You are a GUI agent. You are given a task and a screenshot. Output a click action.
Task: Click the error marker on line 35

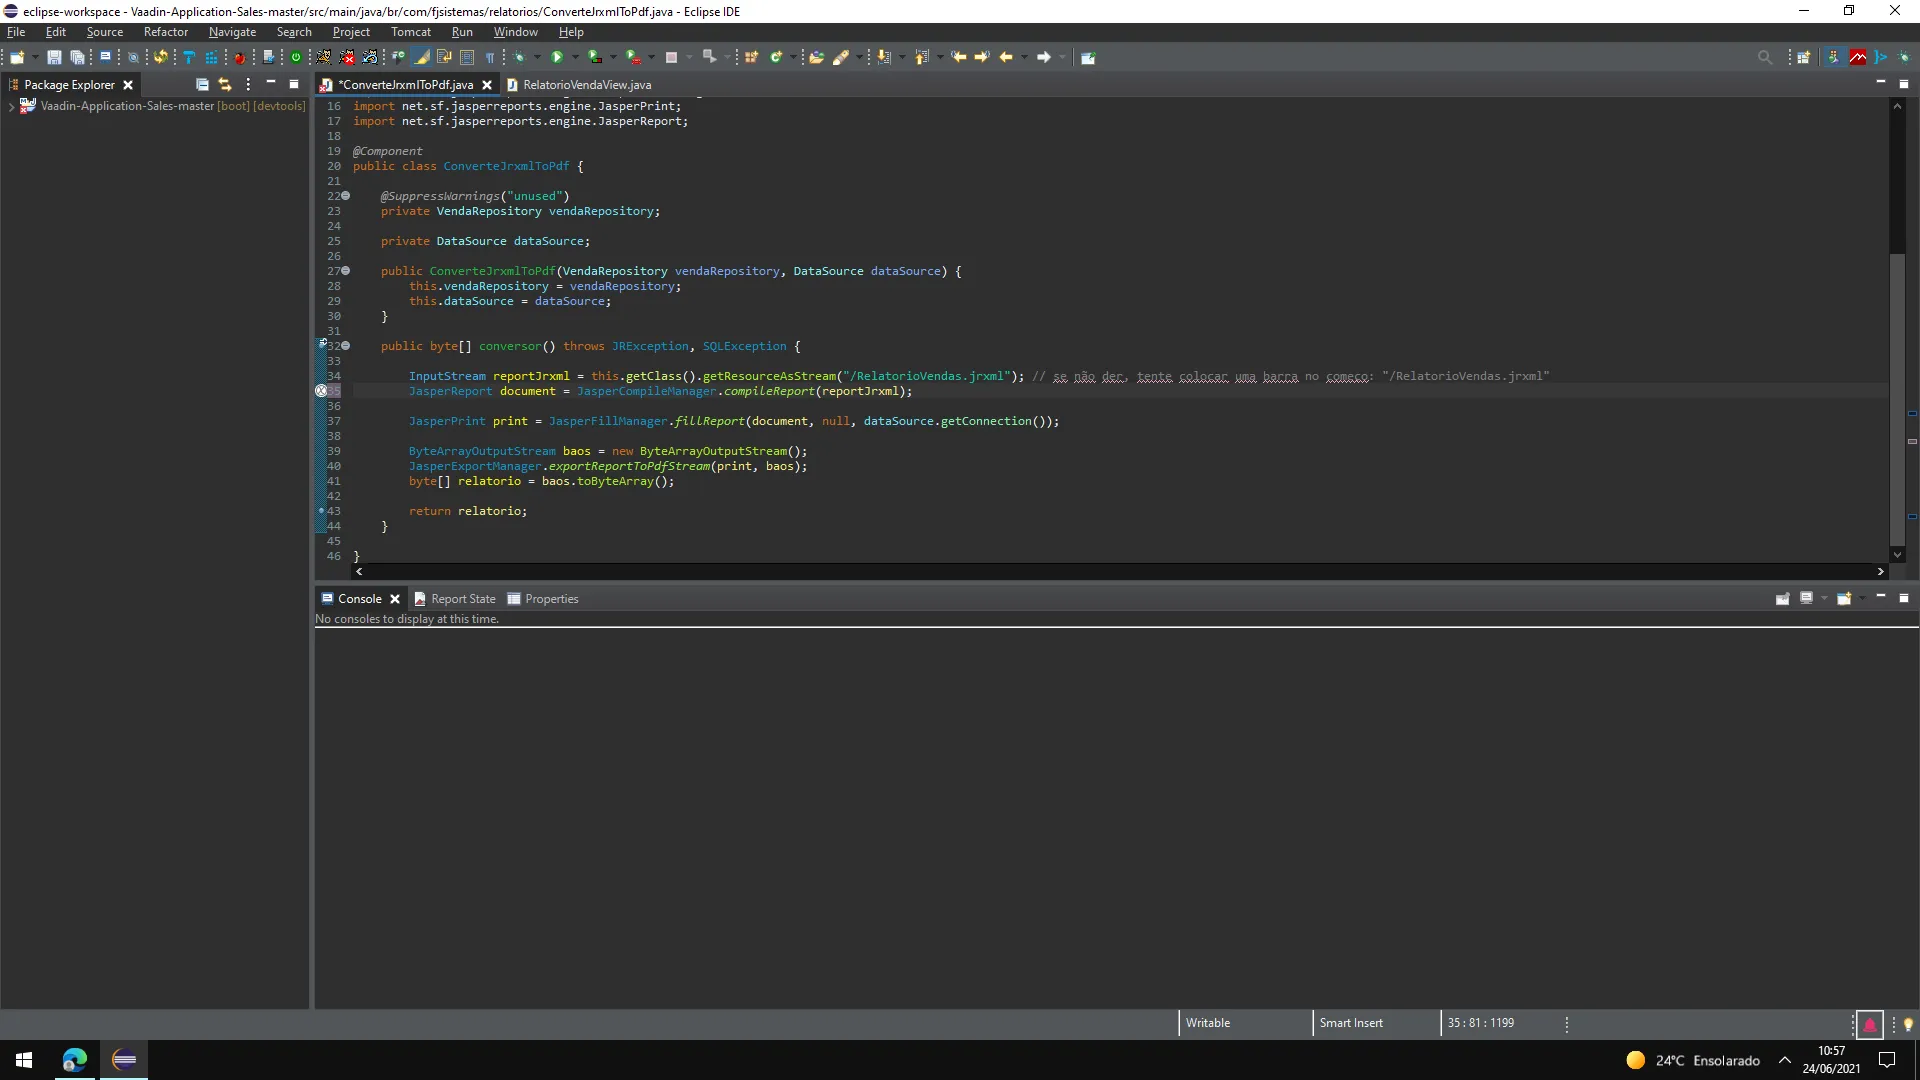coord(322,391)
